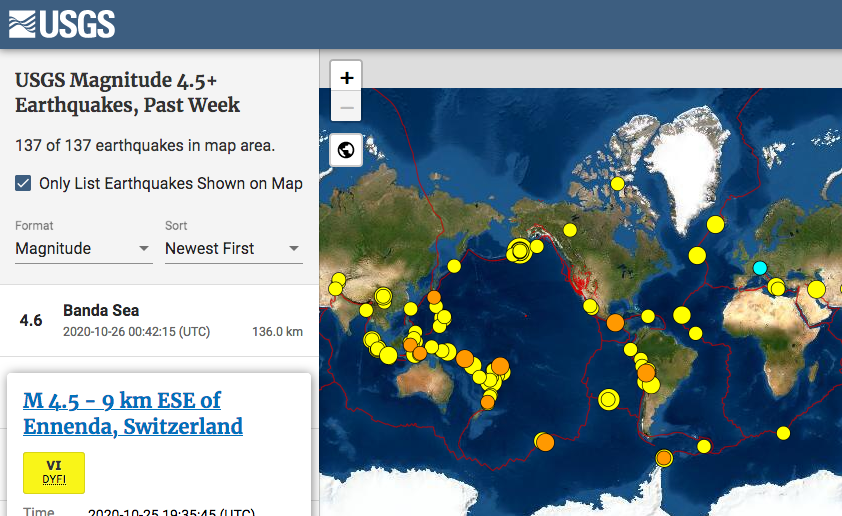This screenshot has height=516, width=842.
Task: Click the clustered yellow markers in Alaska
Action: pos(519,251)
